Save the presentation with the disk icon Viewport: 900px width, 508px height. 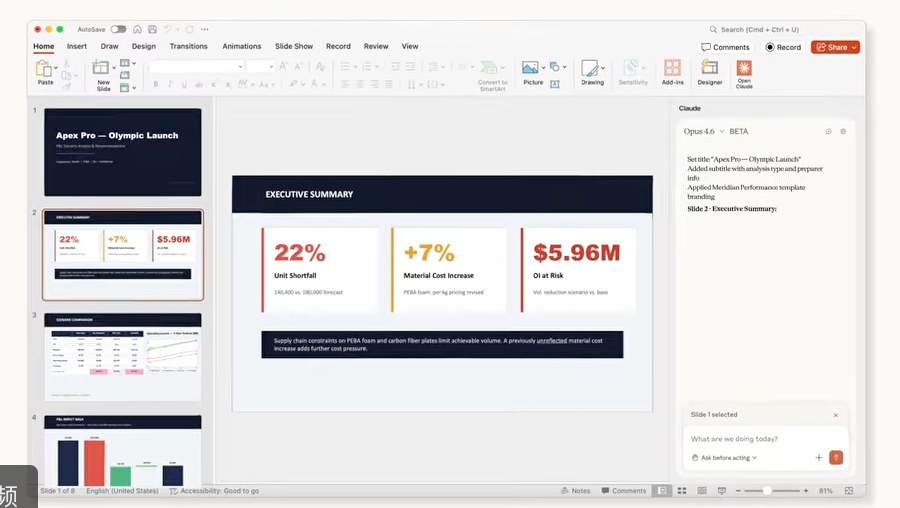153,29
